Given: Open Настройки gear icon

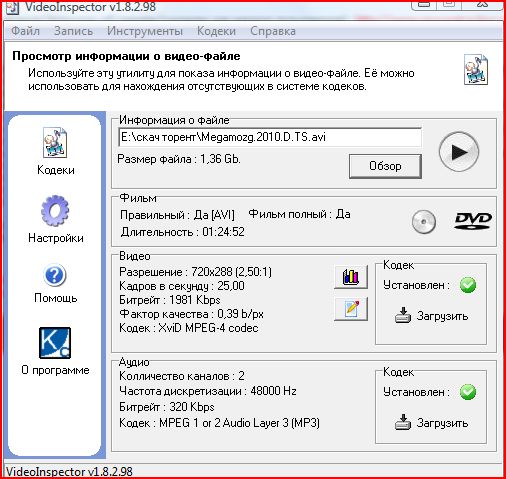Looking at the screenshot, I should pyautogui.click(x=55, y=211).
